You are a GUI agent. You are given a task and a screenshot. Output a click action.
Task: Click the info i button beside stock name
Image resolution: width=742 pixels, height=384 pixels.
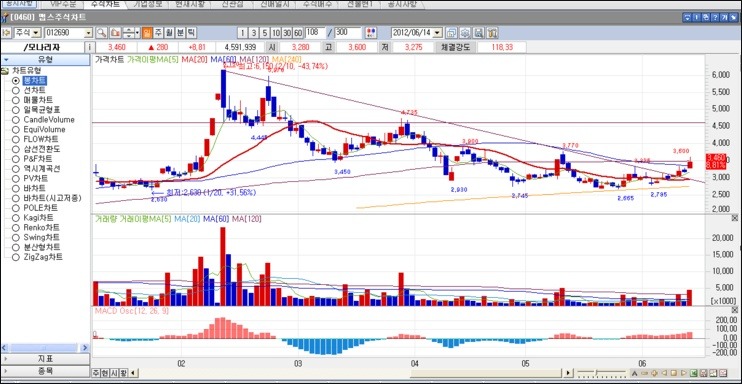[x=89, y=47]
